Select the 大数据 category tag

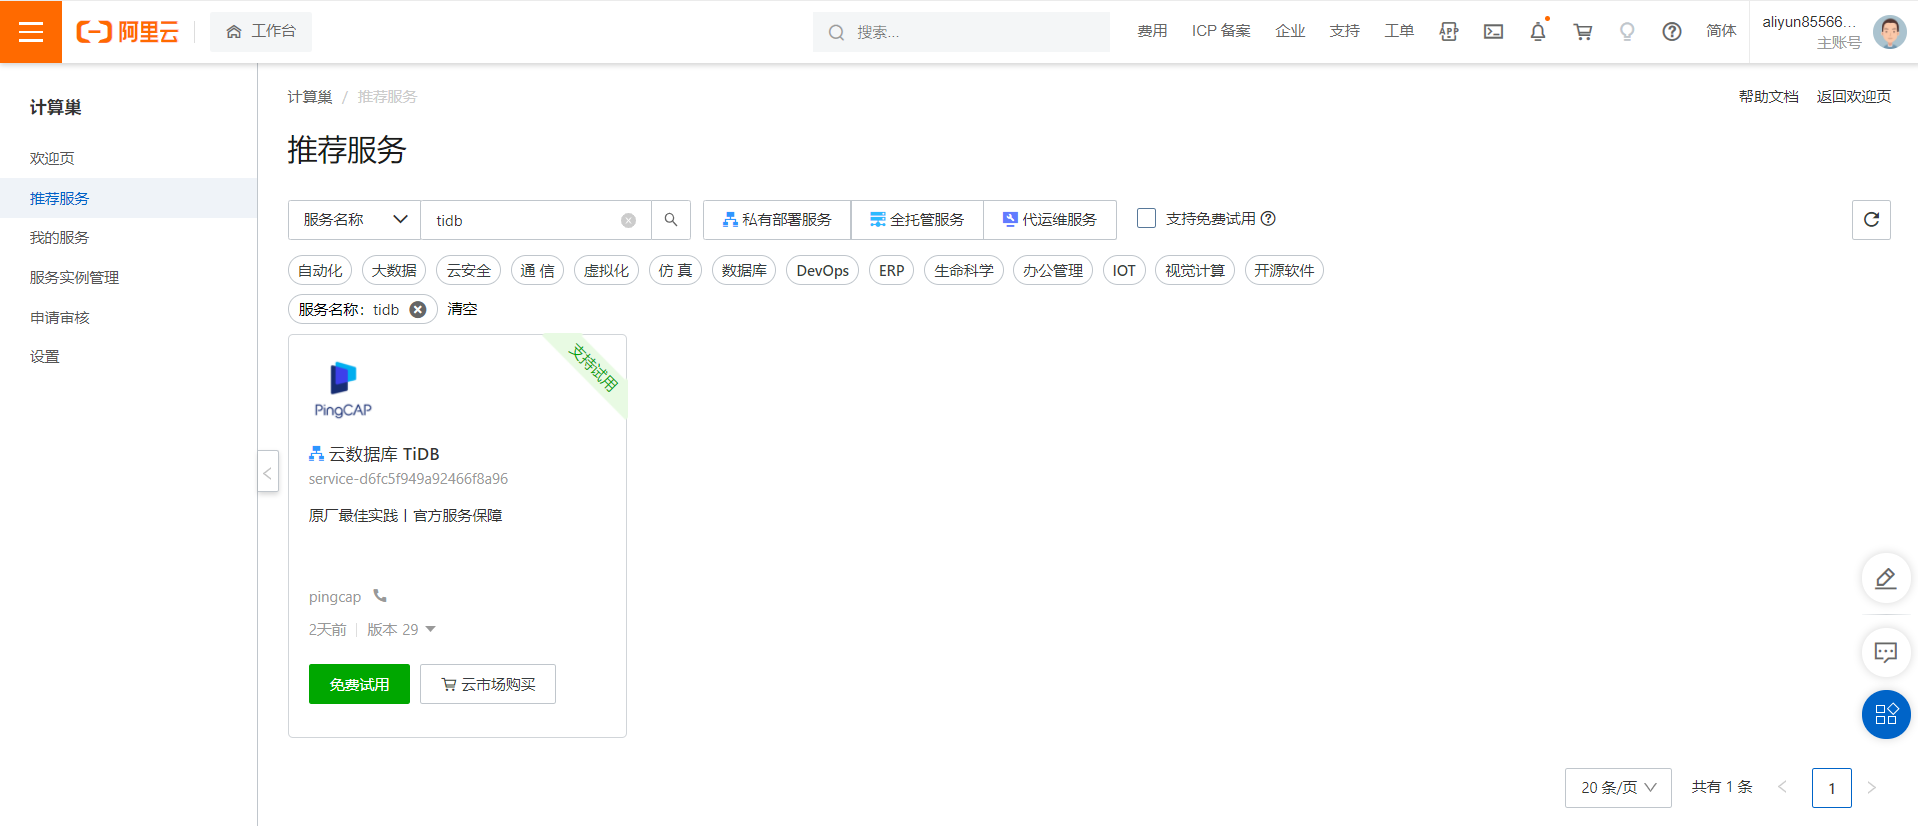[x=394, y=270]
